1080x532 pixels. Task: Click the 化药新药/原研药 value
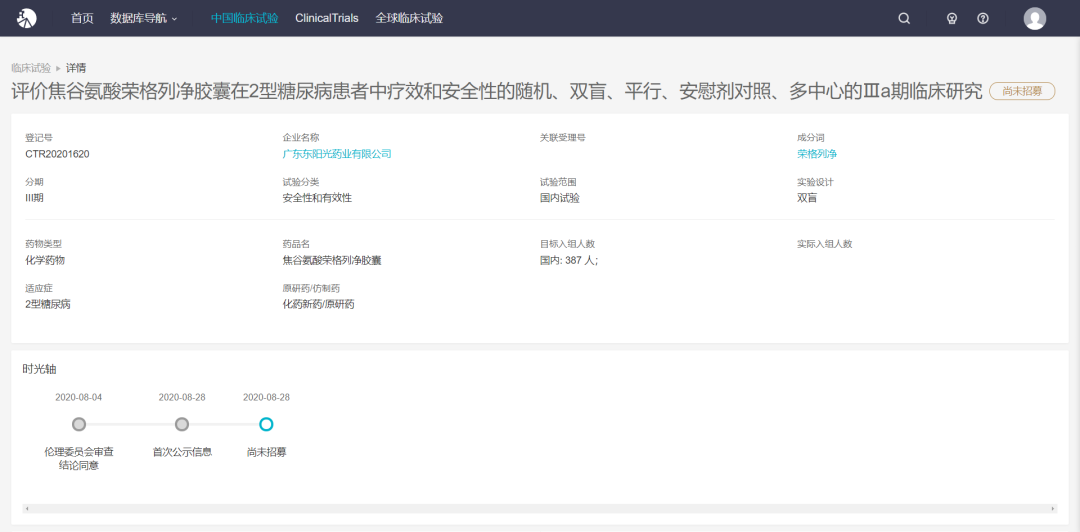318,305
